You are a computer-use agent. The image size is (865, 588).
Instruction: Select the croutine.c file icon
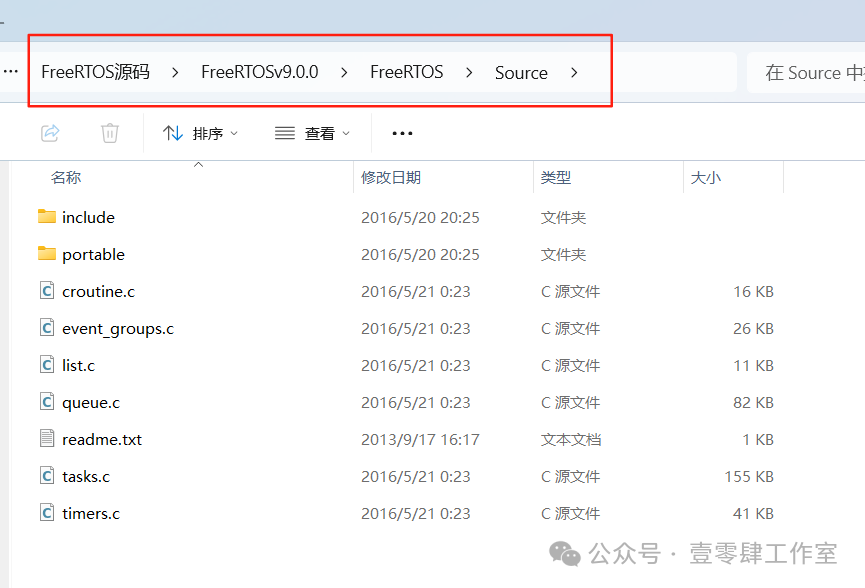(47, 291)
